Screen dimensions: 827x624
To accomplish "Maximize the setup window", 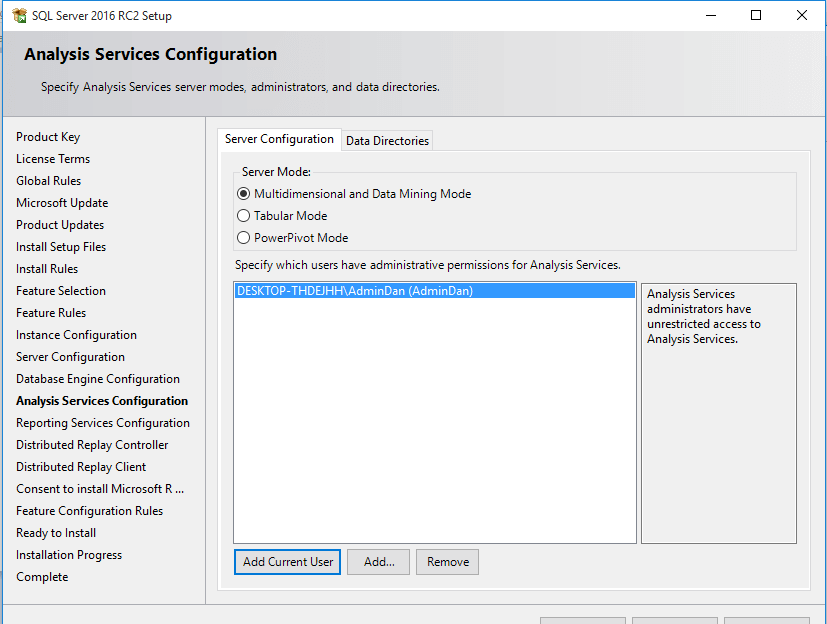I will 756,15.
